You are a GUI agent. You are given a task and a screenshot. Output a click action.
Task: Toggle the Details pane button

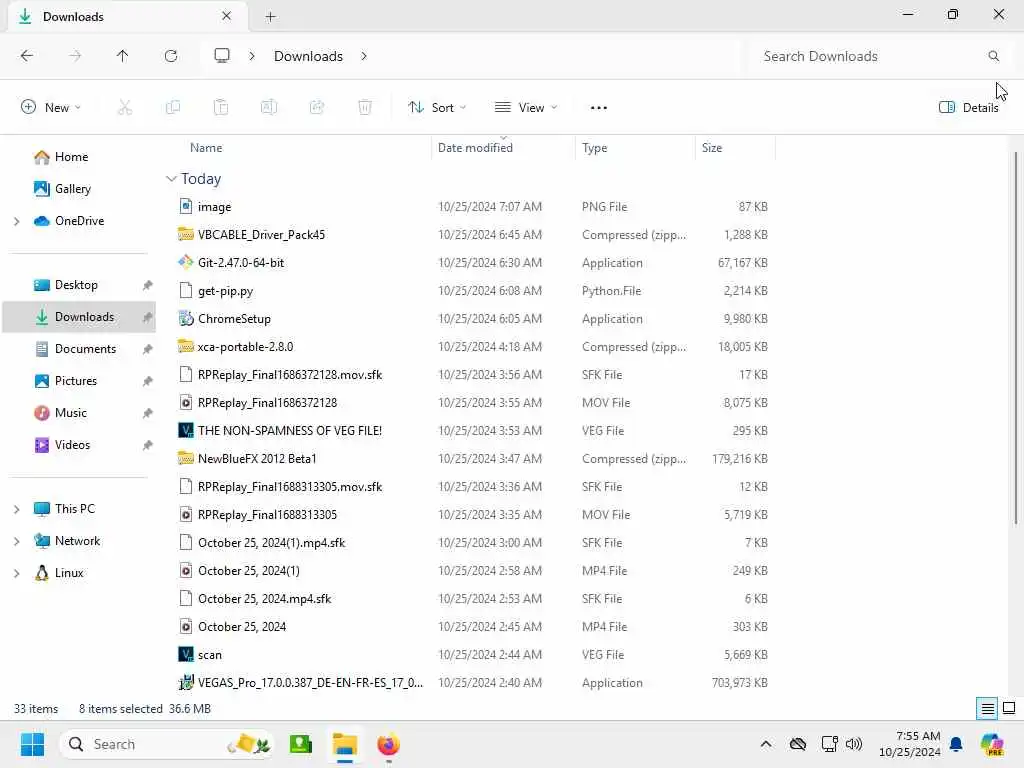968,108
